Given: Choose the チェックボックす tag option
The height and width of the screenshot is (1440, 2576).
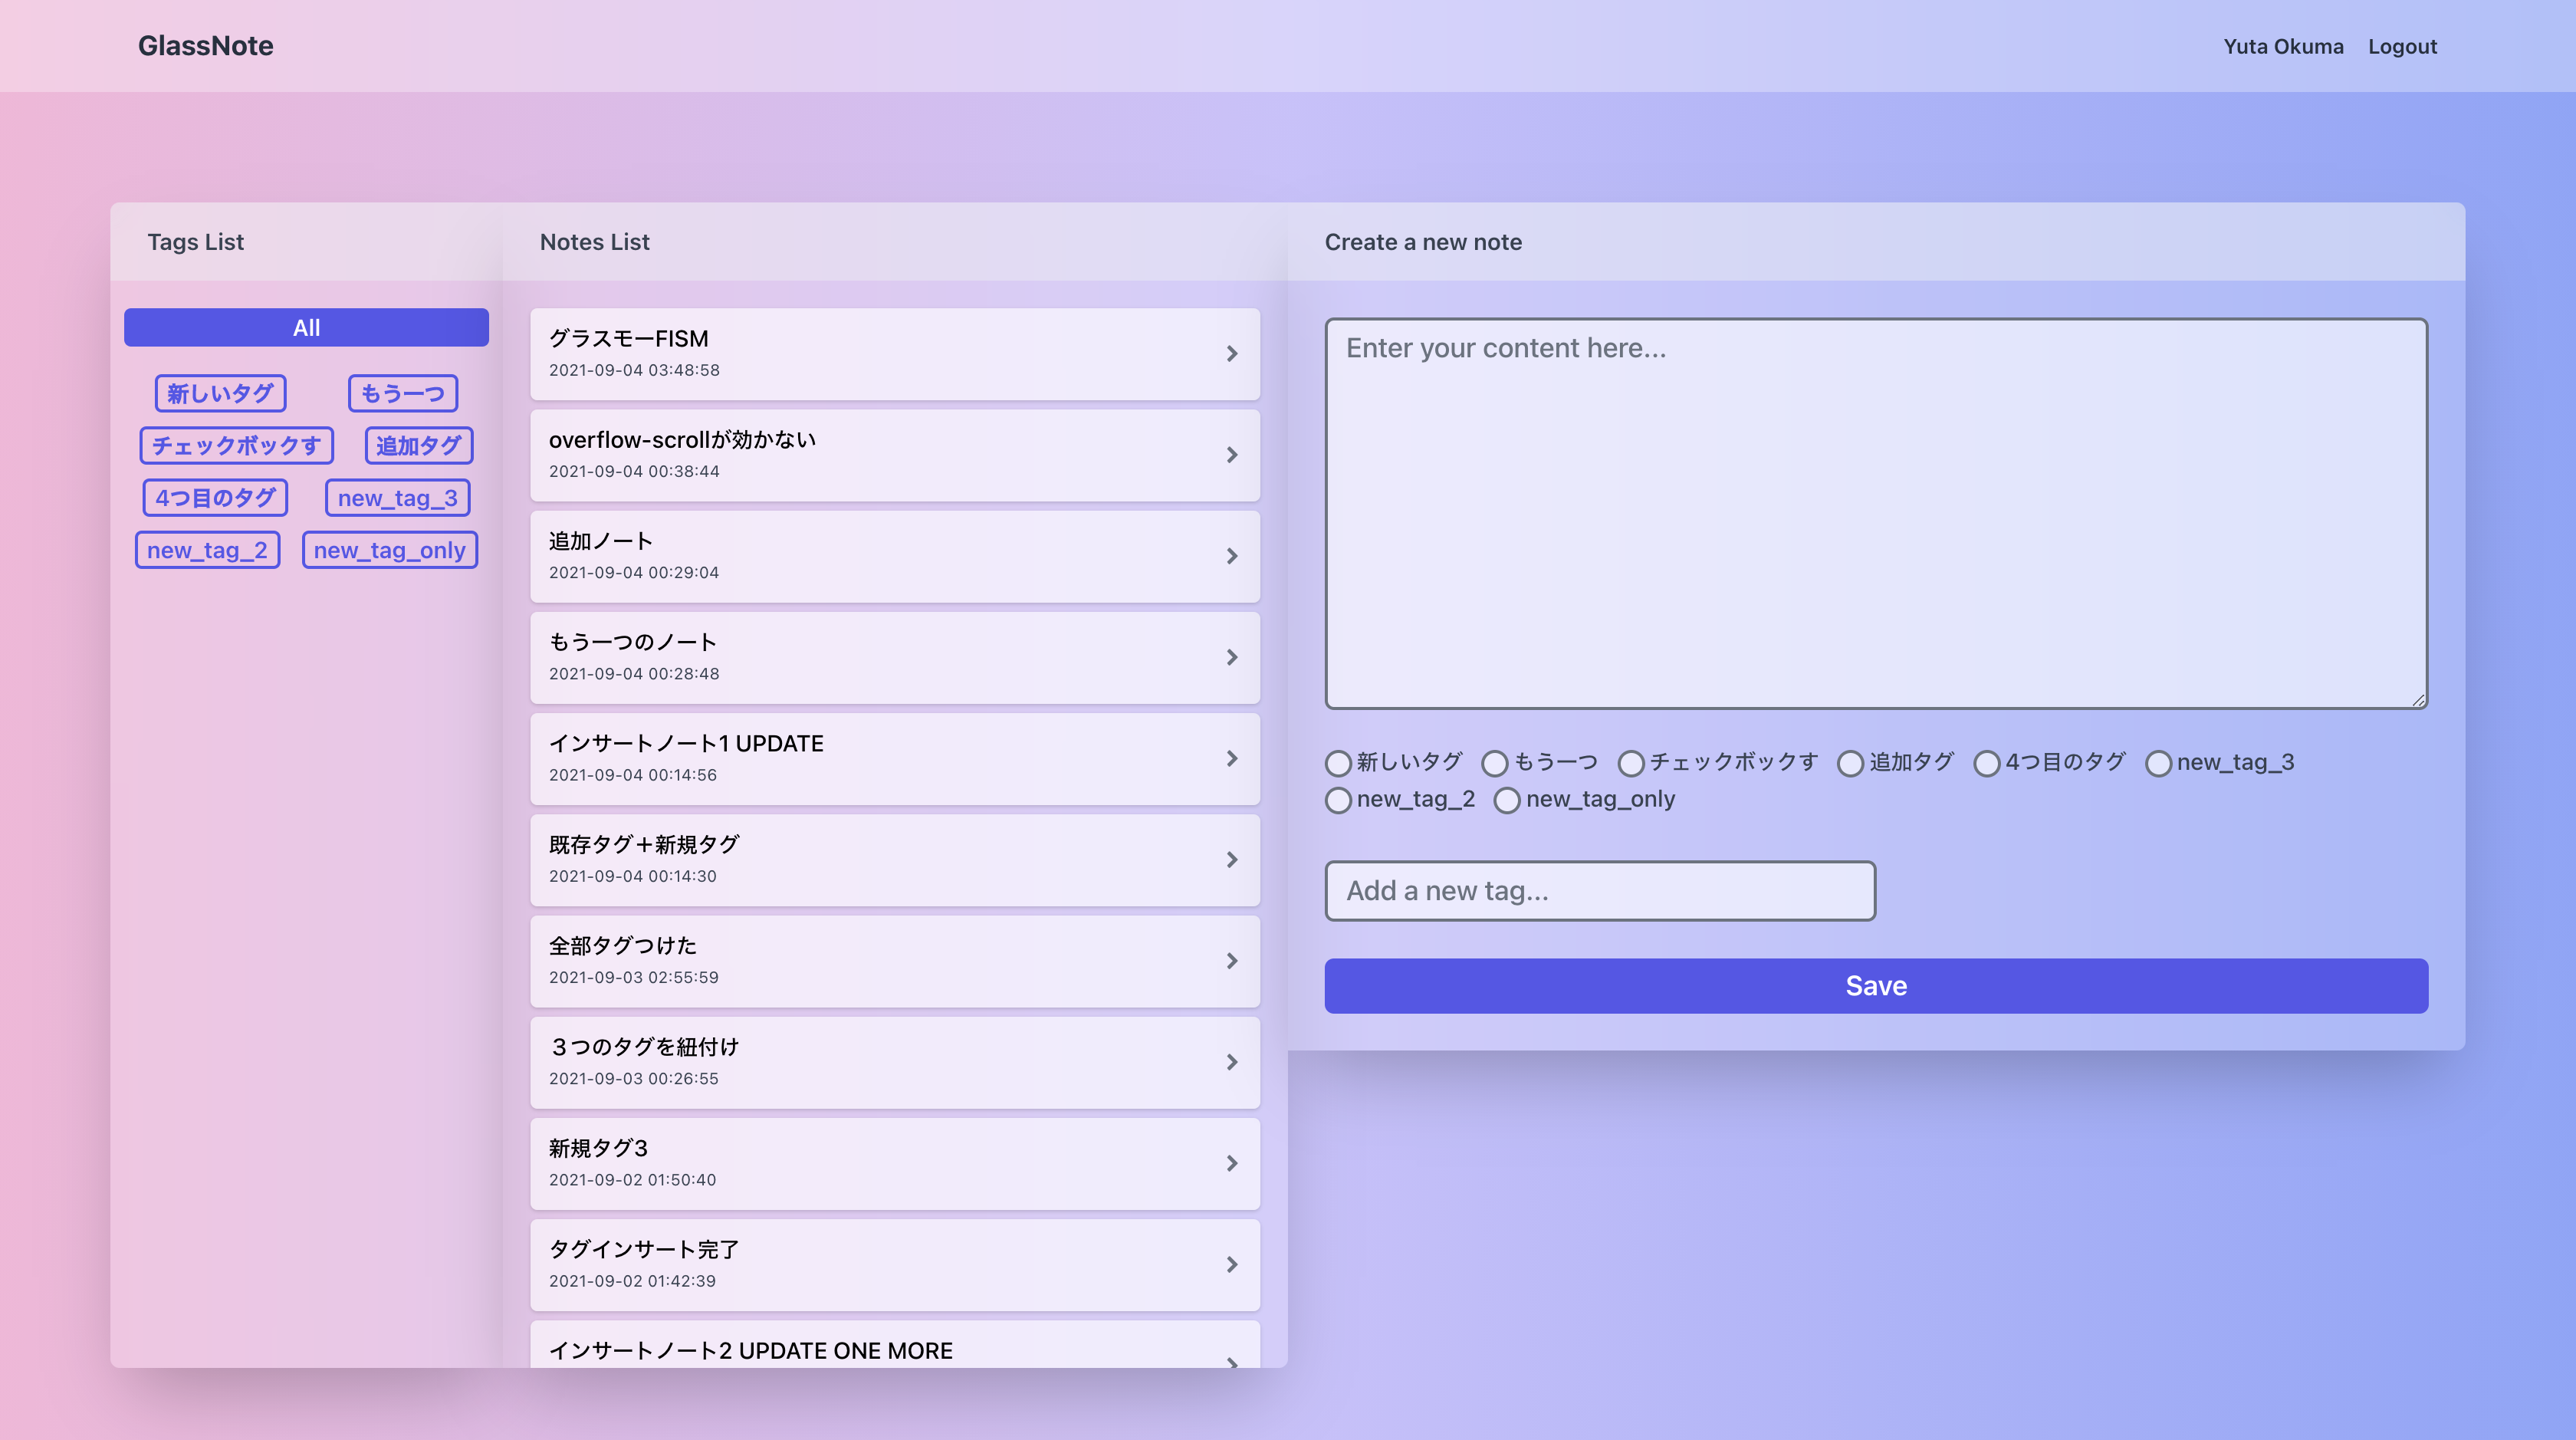Looking at the screenshot, I should pos(1631,763).
